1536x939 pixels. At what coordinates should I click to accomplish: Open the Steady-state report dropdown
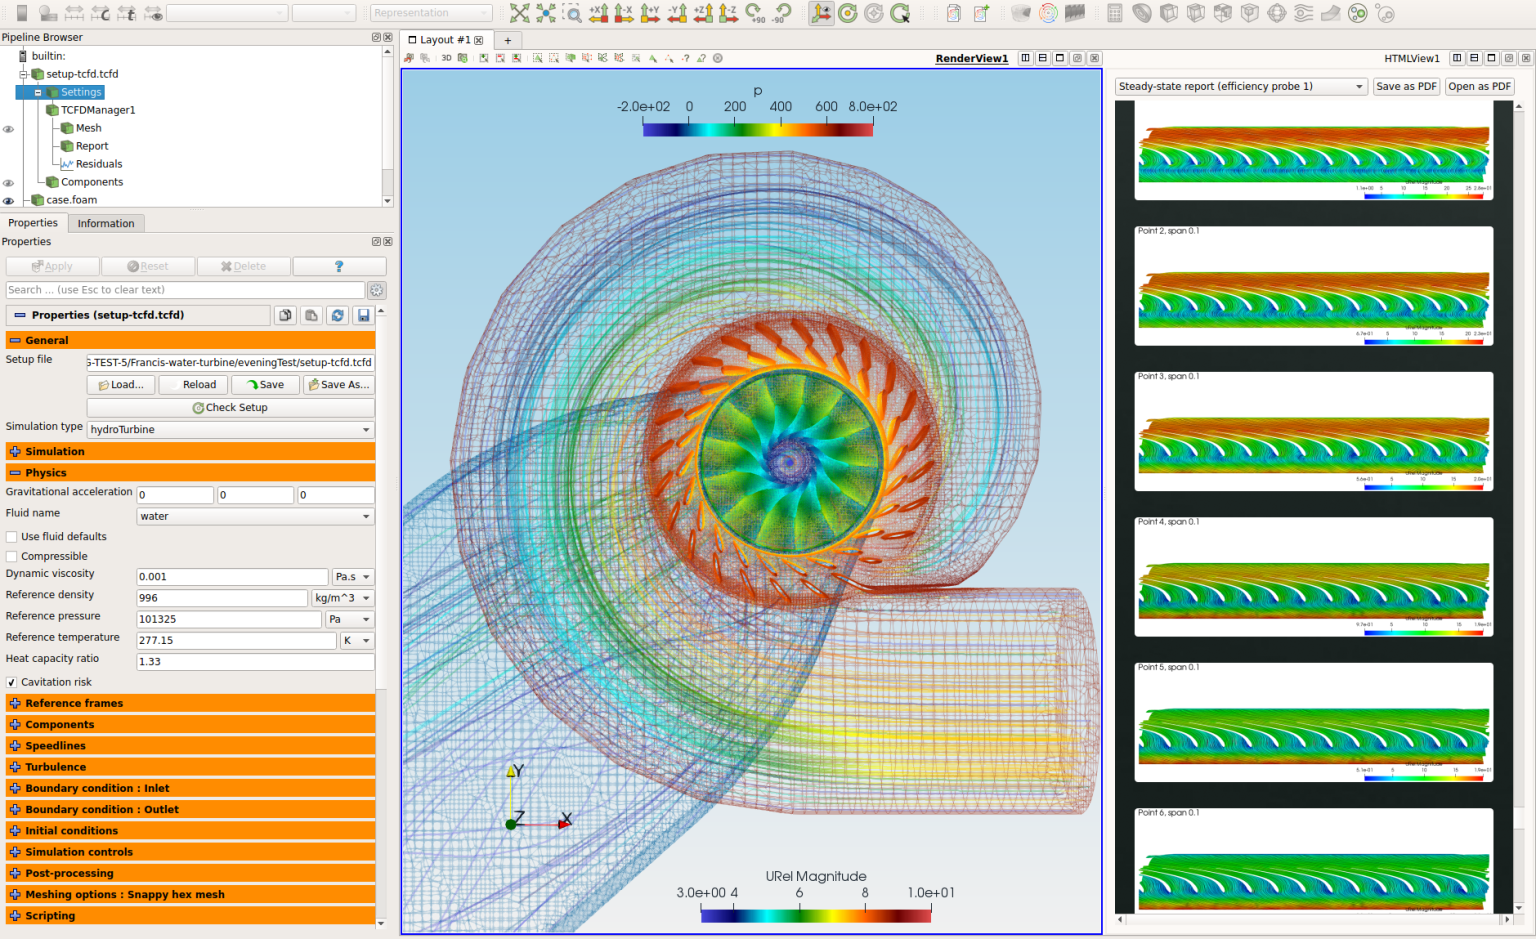(x=1240, y=86)
